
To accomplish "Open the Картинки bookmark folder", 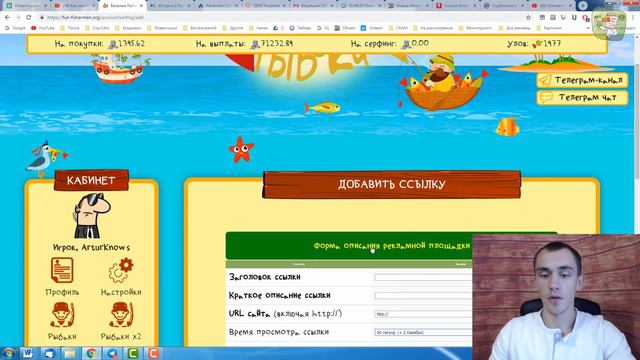I will coord(549,28).
